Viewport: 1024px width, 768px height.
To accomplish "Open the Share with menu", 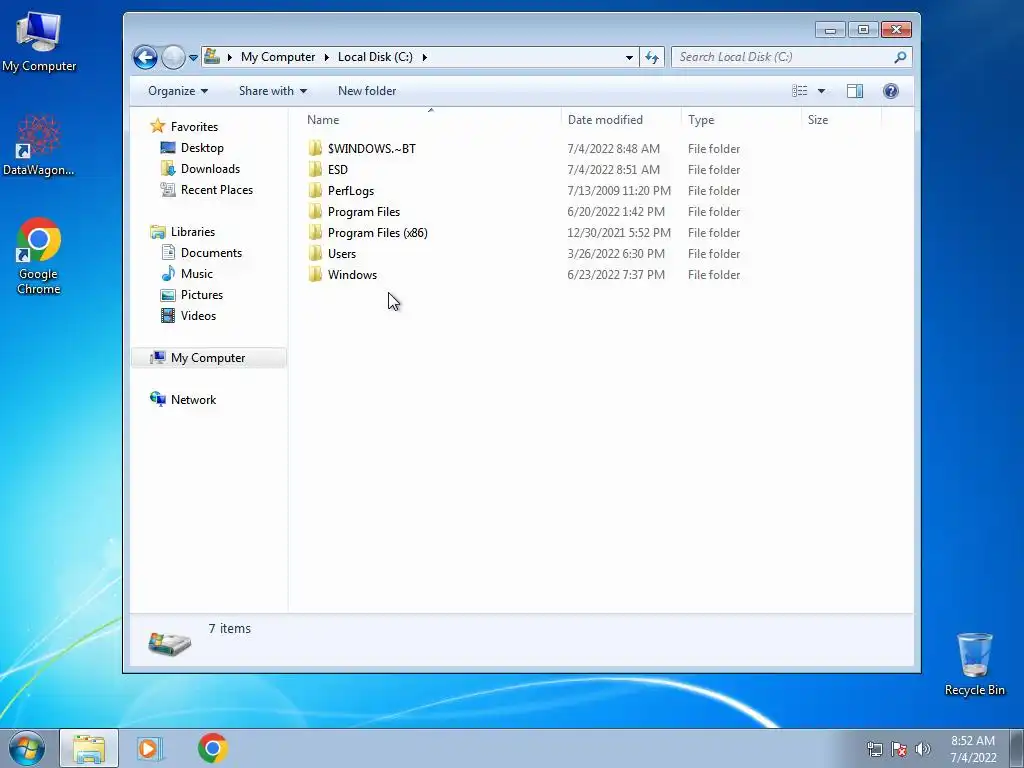I will 272,91.
